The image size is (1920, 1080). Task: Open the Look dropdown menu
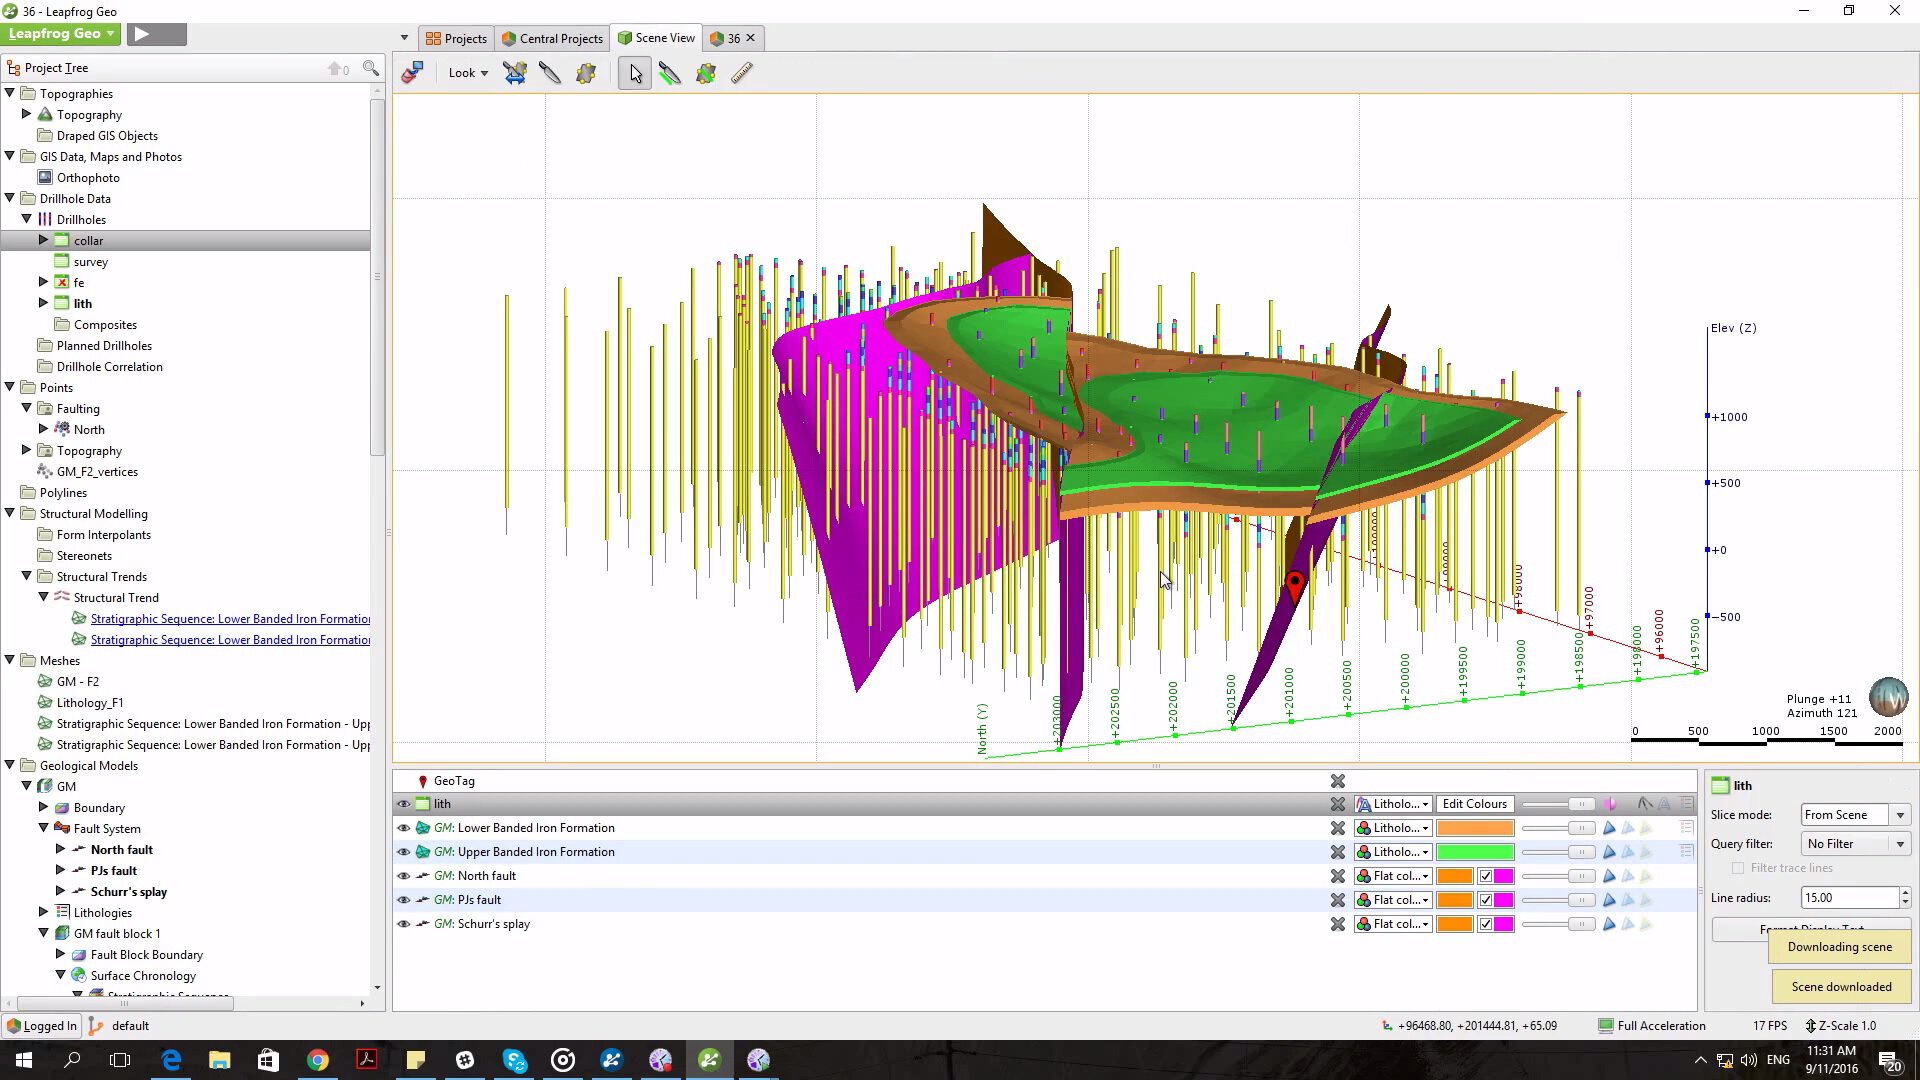(x=467, y=73)
